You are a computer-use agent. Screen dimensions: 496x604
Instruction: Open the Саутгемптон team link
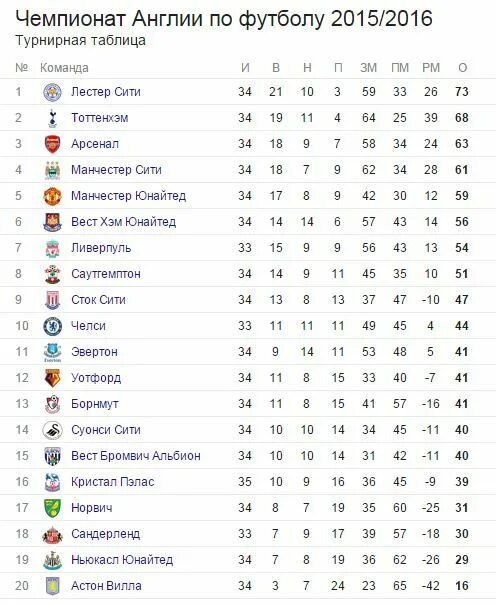[x=106, y=273]
